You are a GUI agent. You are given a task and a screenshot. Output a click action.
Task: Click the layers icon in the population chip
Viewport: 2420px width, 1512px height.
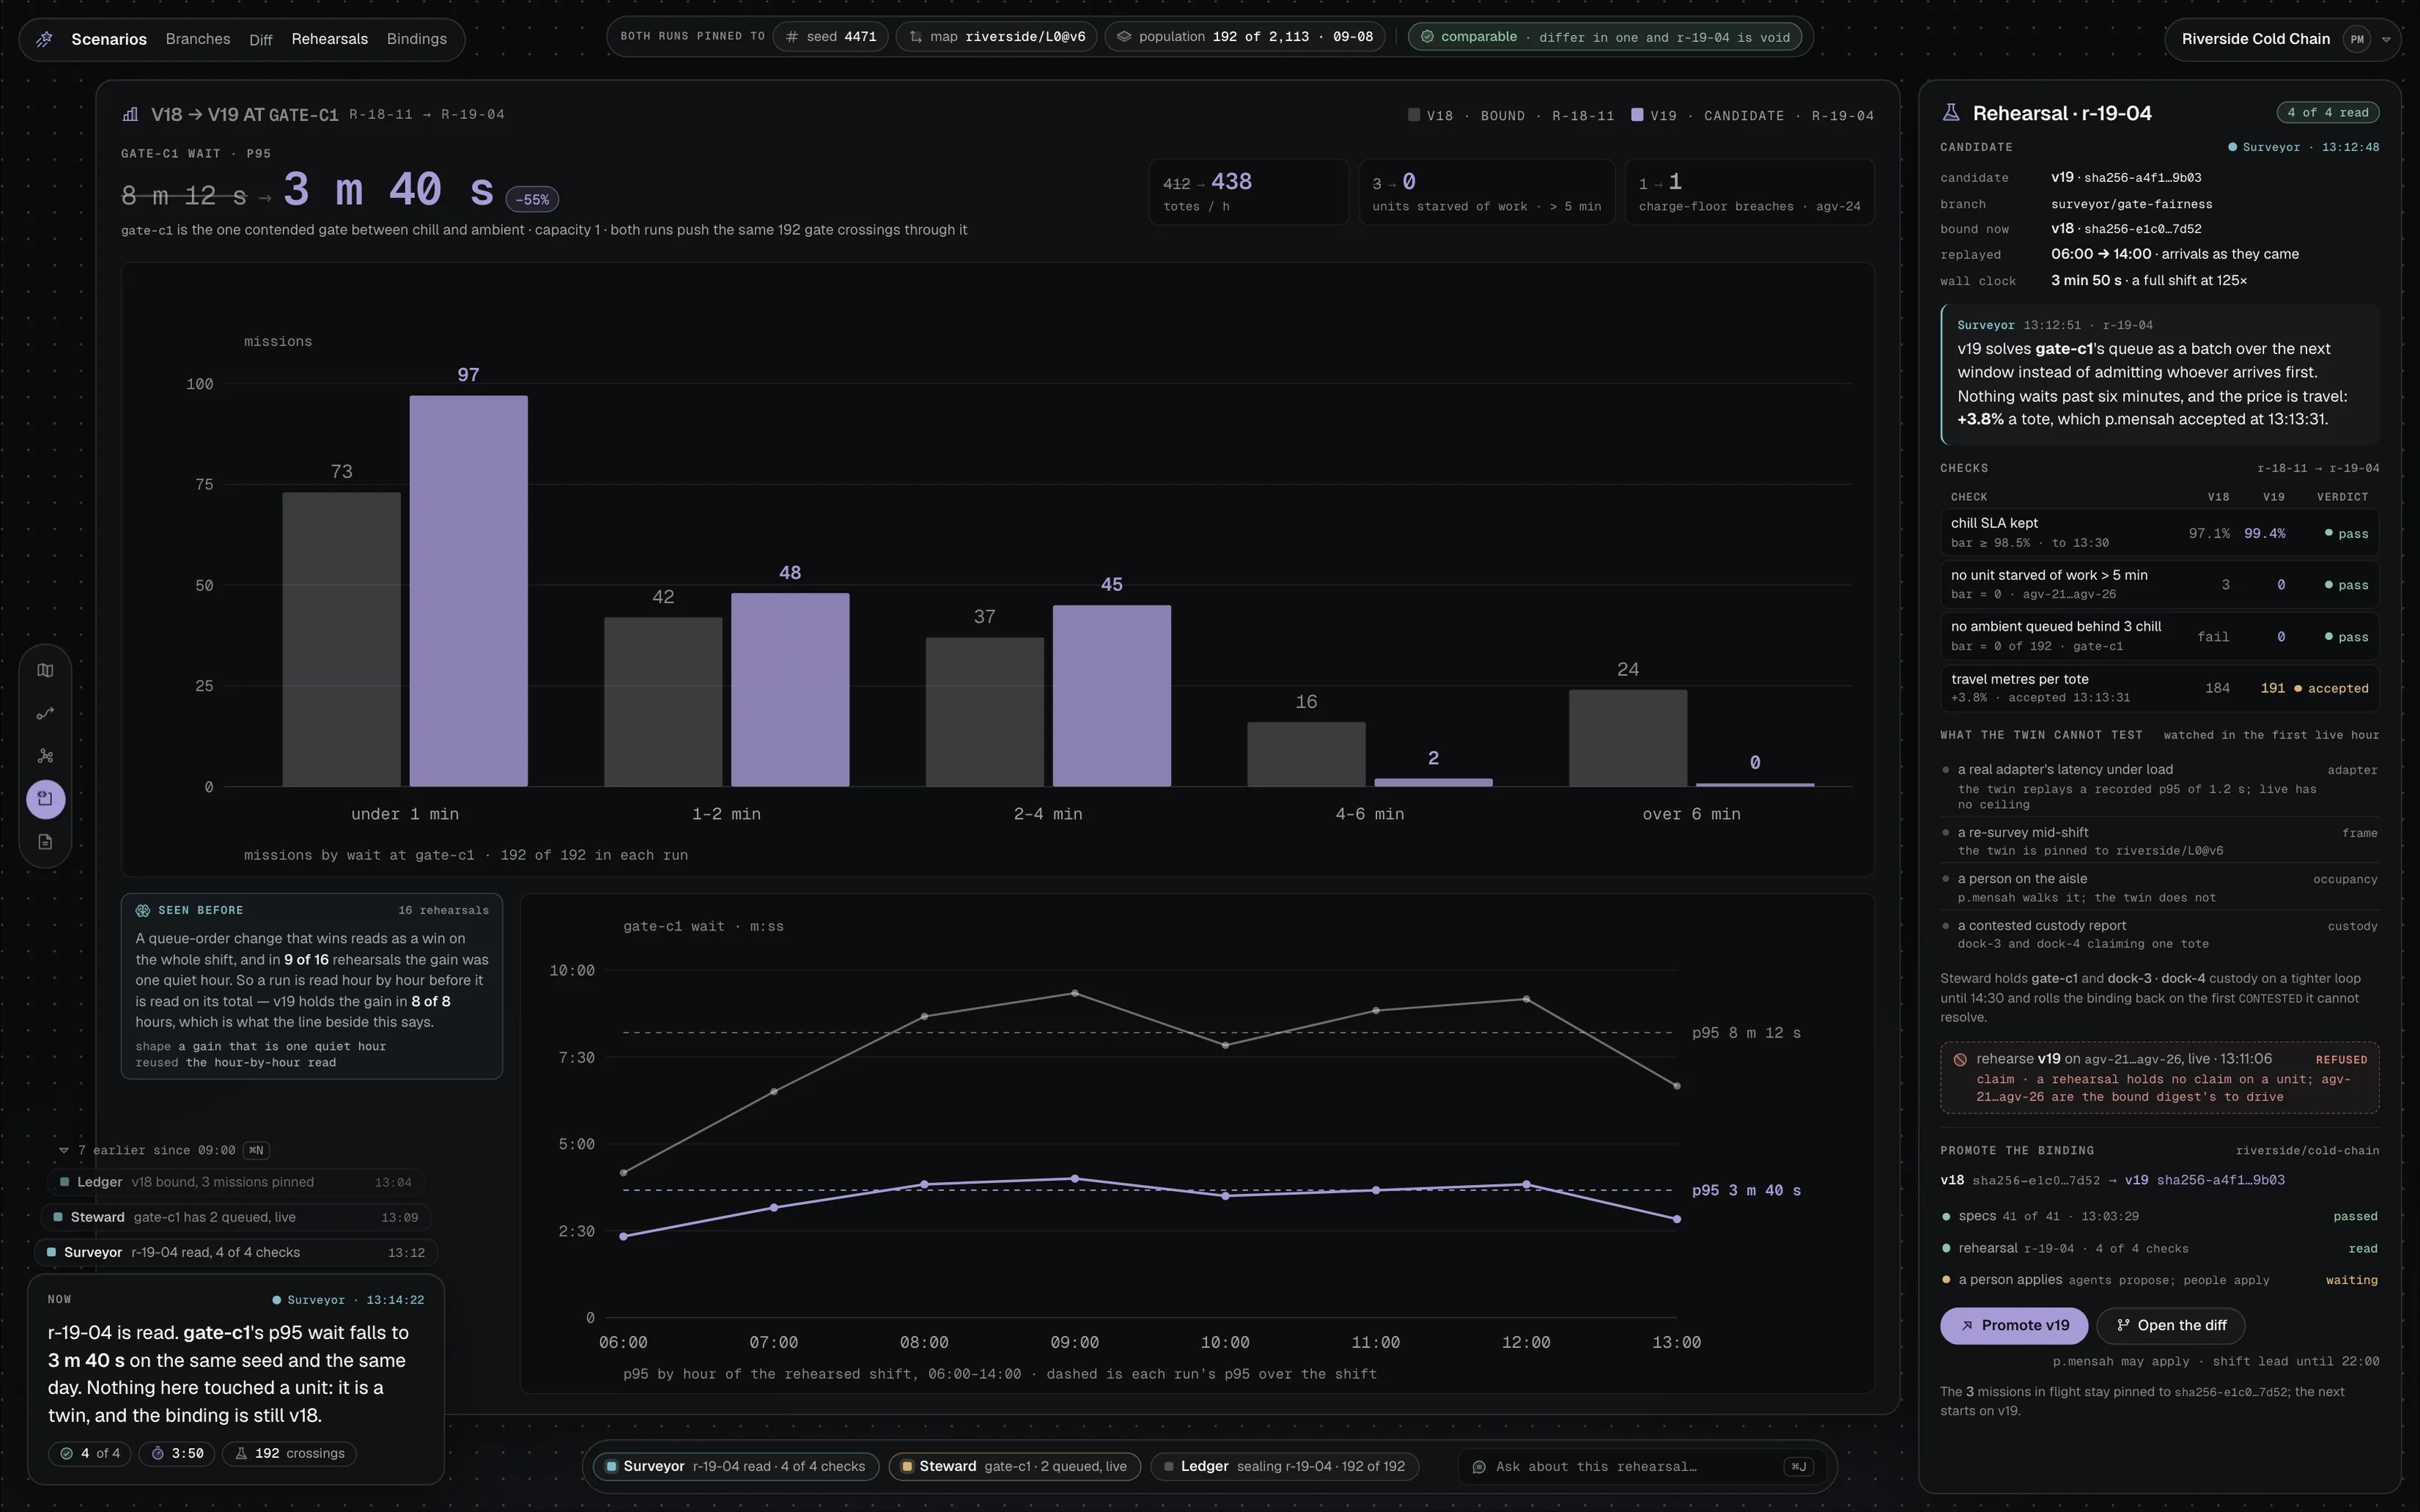point(1124,37)
